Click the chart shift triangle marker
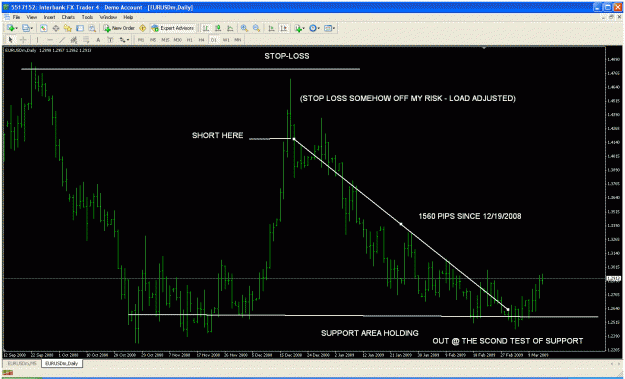625x379 pixels. tap(484, 48)
